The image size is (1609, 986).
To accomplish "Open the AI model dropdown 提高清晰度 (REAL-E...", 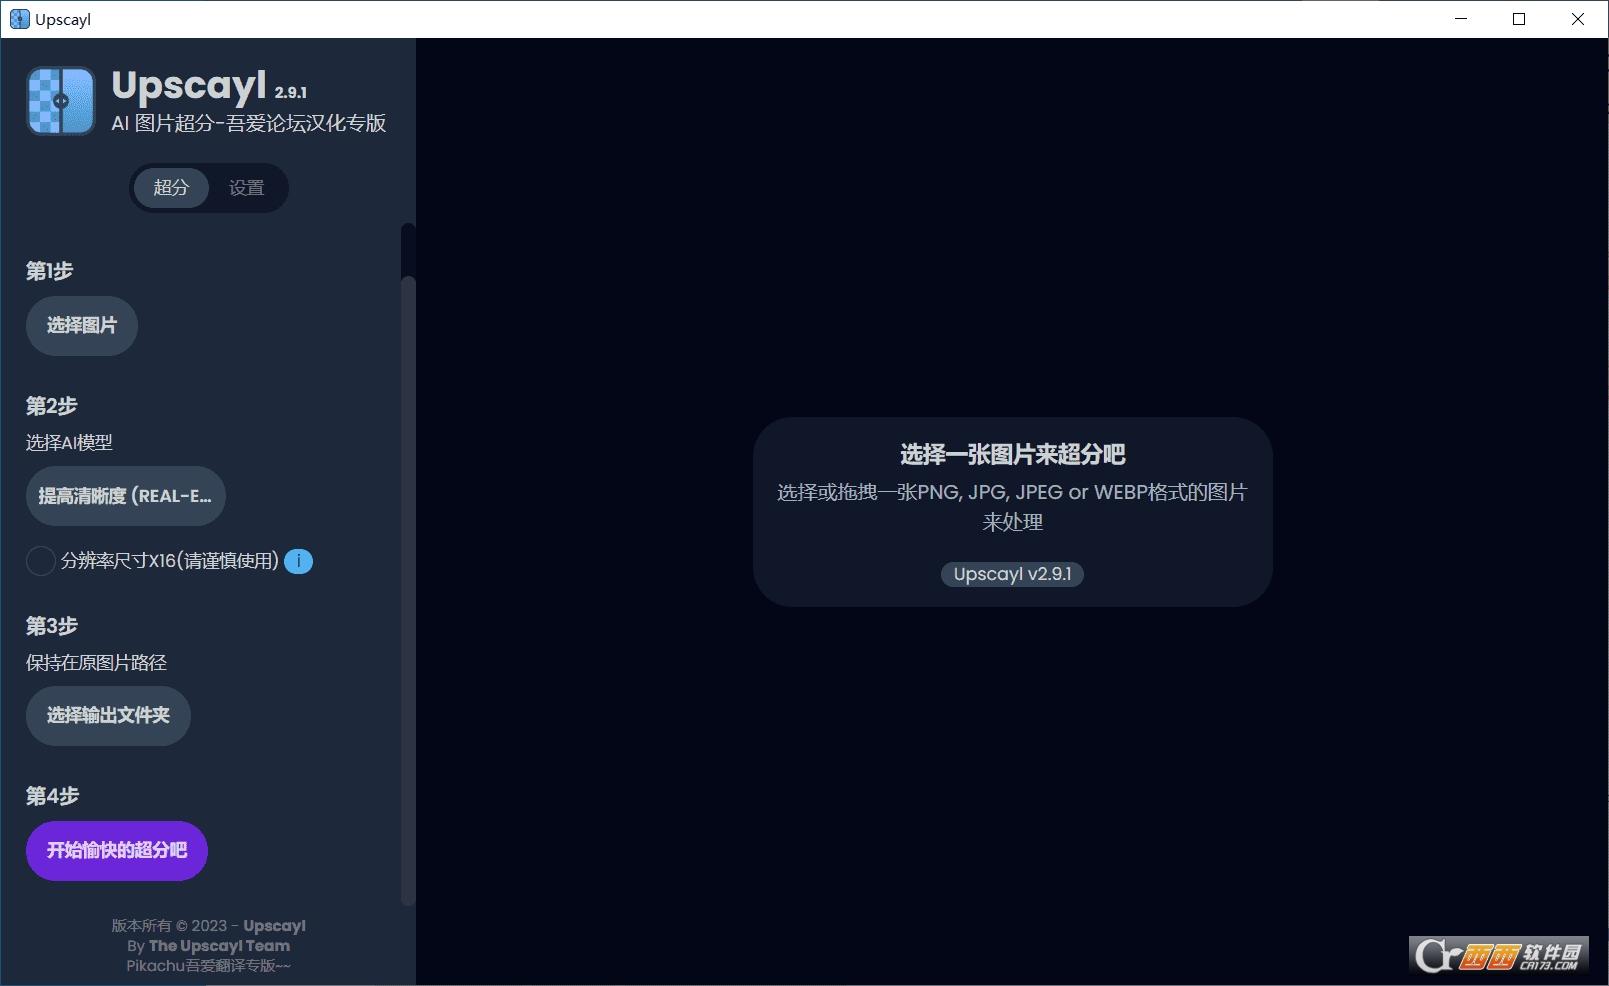I will tap(126, 496).
